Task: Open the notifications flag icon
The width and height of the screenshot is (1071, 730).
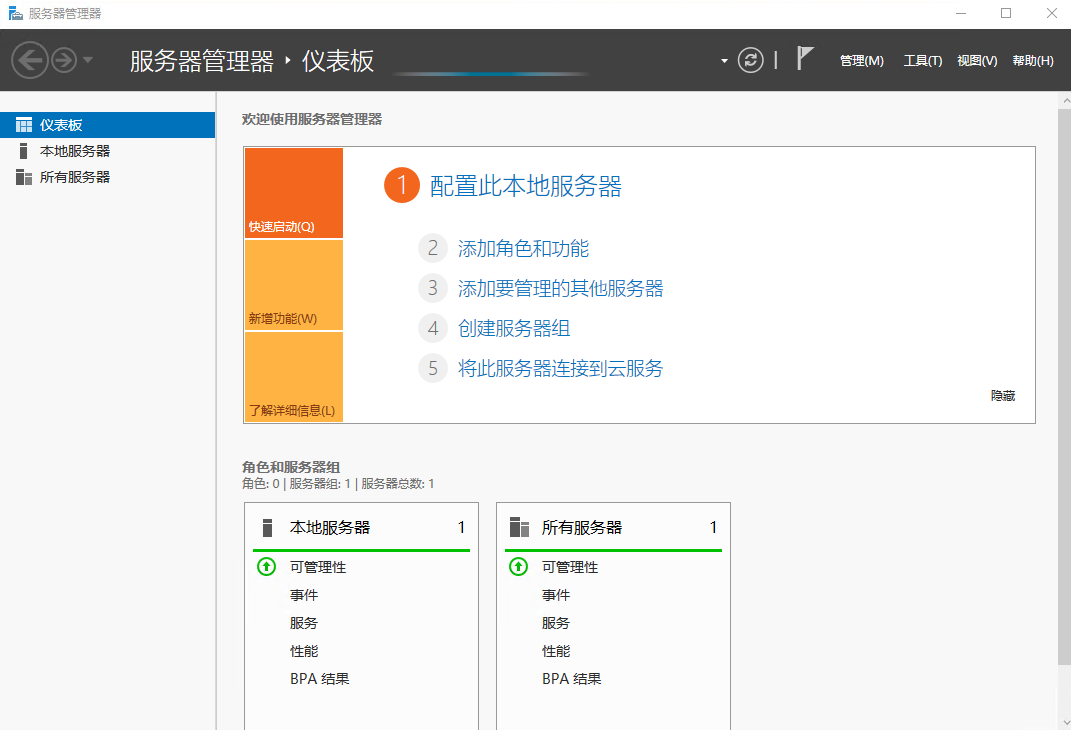Action: (x=806, y=58)
